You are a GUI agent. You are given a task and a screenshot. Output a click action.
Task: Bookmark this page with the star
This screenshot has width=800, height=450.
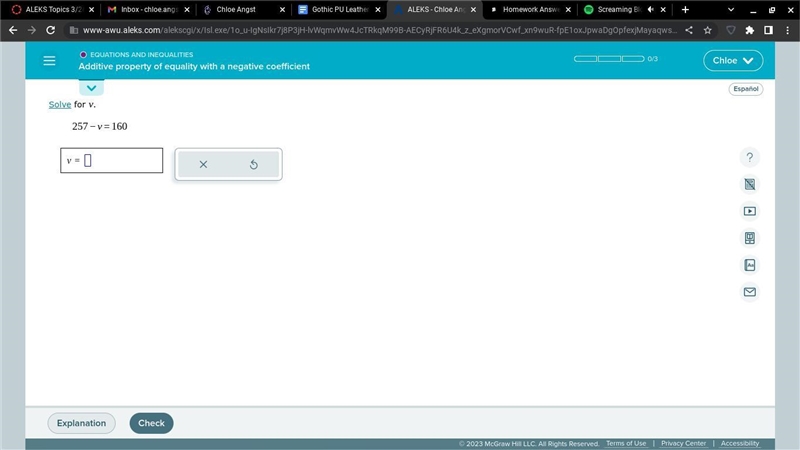pos(707,30)
